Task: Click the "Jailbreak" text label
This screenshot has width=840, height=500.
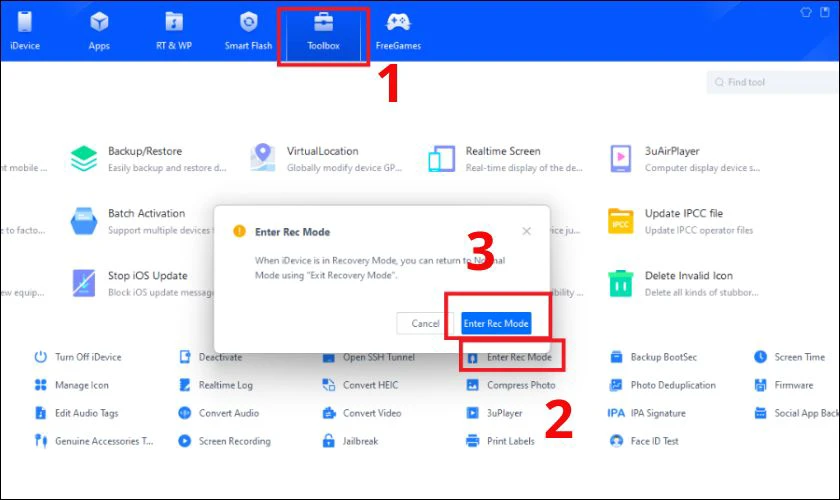Action: (x=361, y=441)
